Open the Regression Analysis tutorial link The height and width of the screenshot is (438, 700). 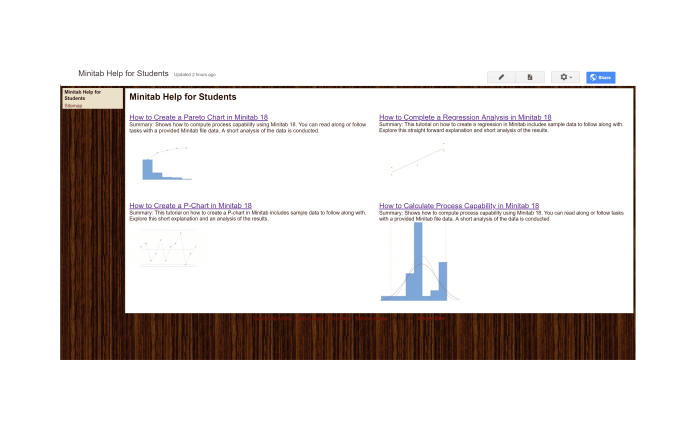(x=465, y=117)
